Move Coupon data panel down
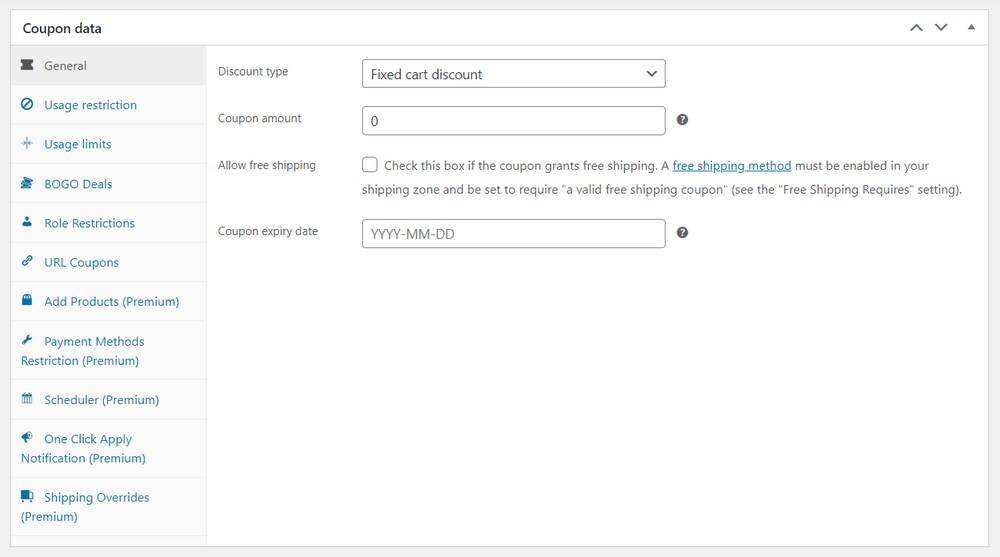Viewport: 1000px width, 557px height. coord(941,28)
